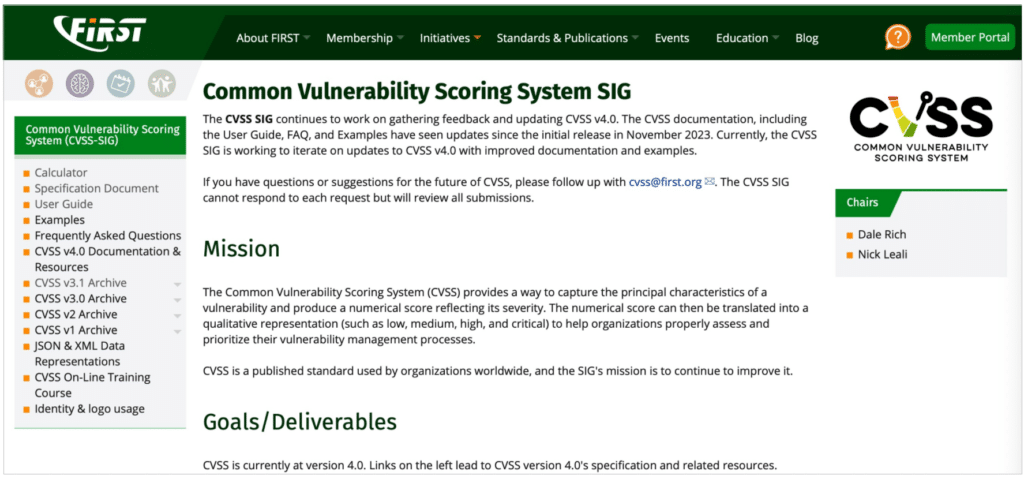Click the orange network circle icon
Viewport: 1024px width, 479px height.
click(x=39, y=84)
